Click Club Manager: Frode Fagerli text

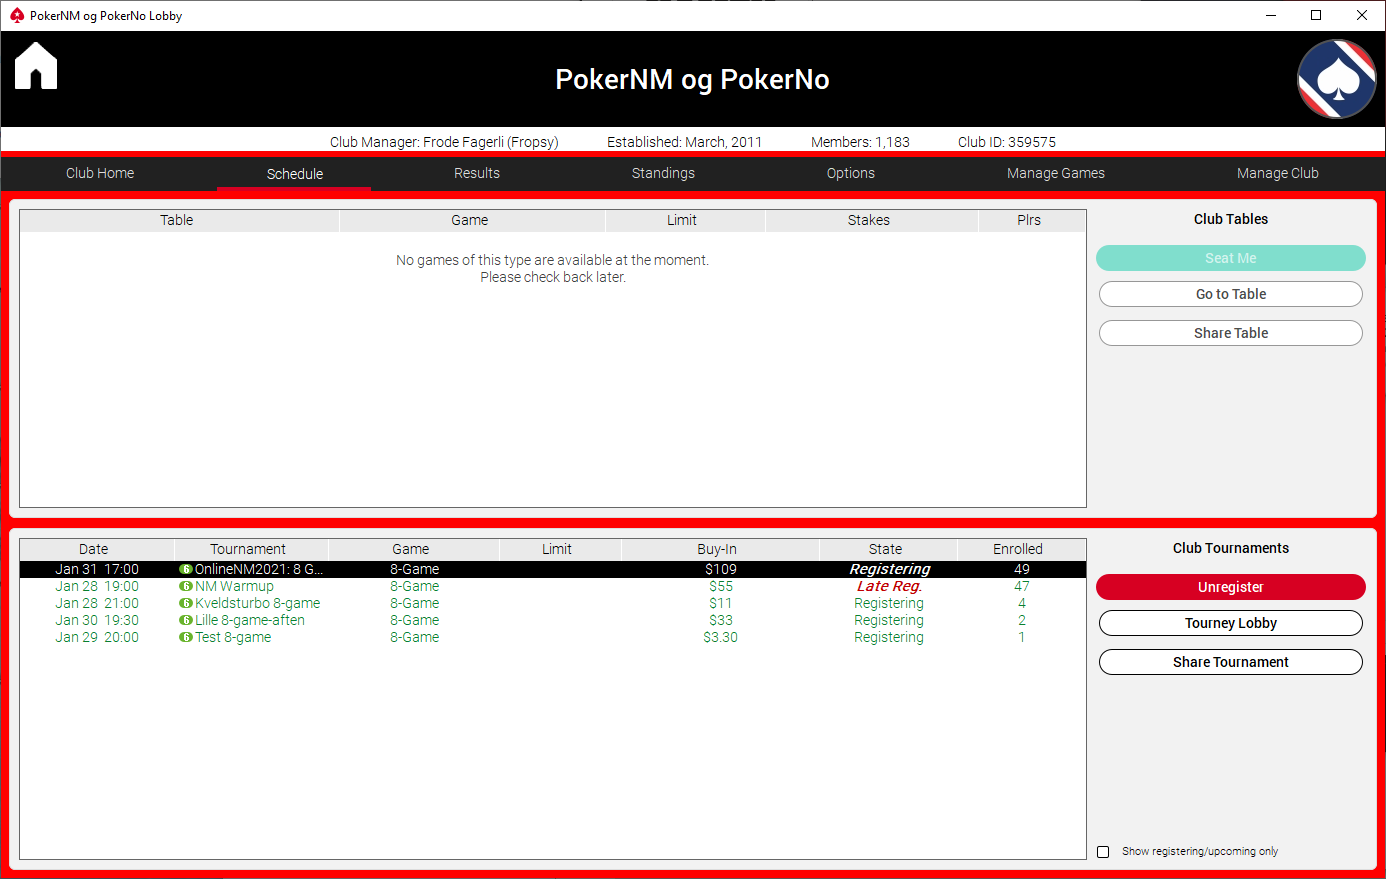coord(444,142)
